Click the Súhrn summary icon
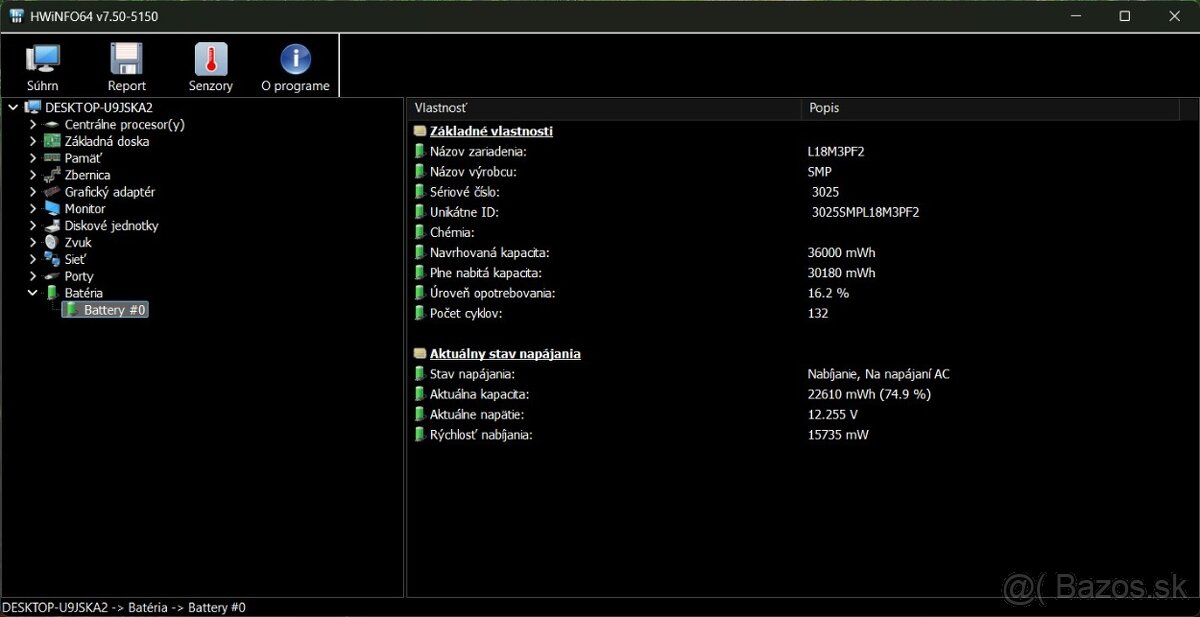 tap(42, 60)
